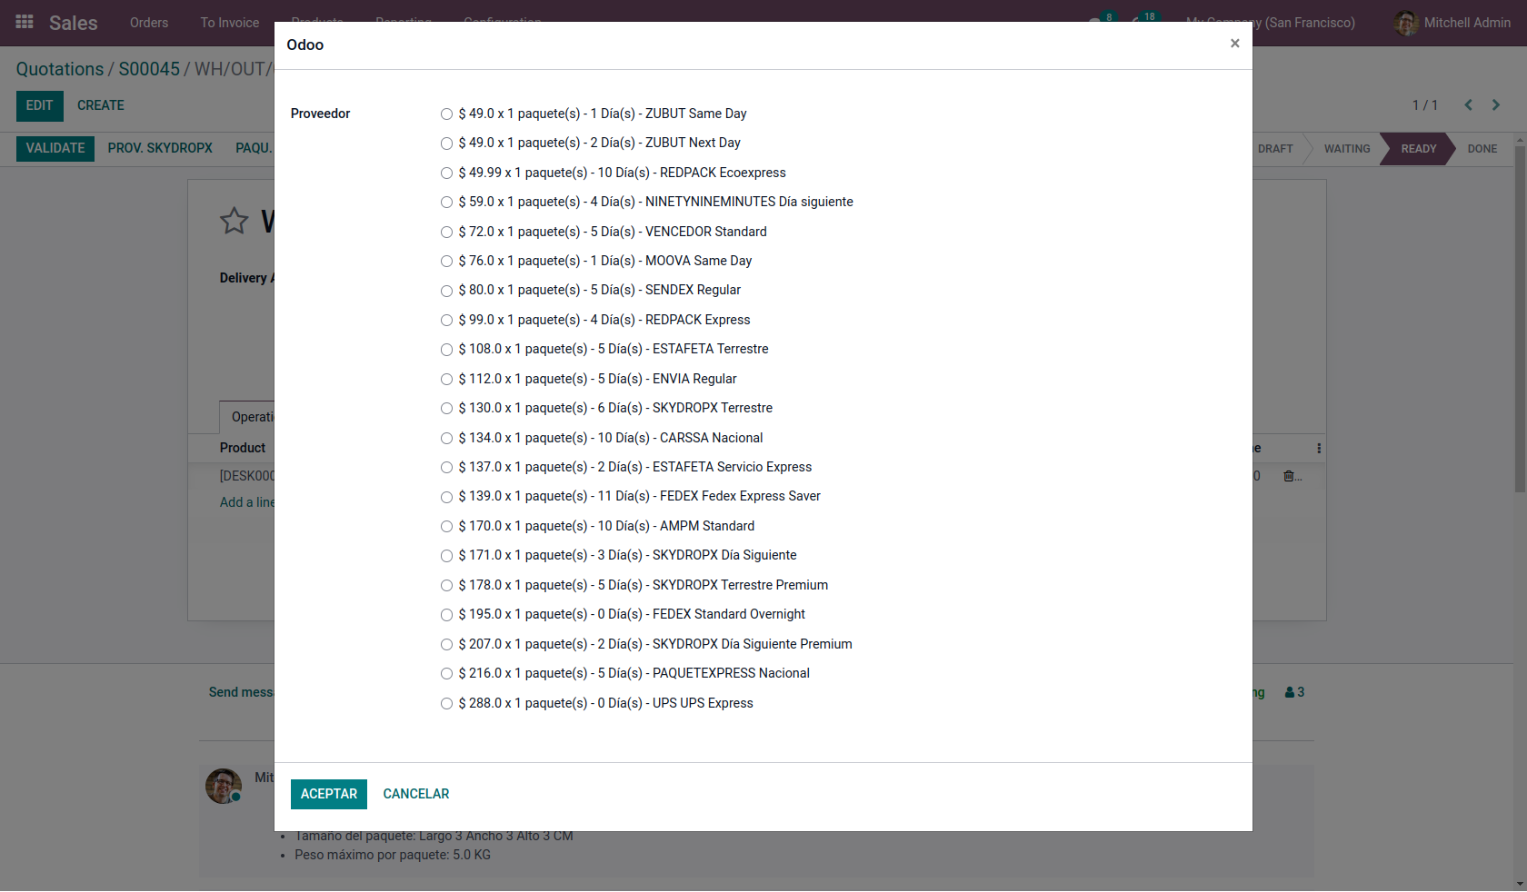Open the To Invoice menu
Image resolution: width=1527 pixels, height=892 pixels.
point(229,22)
